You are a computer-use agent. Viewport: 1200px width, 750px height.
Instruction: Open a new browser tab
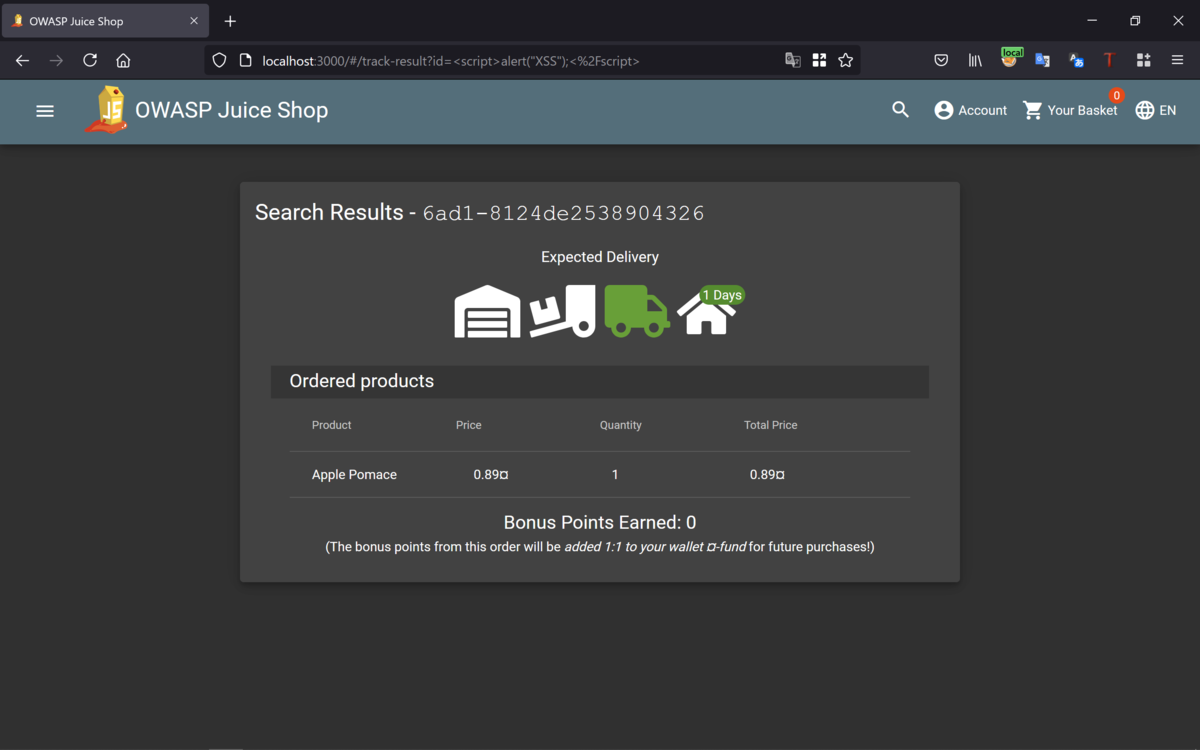pos(230,21)
